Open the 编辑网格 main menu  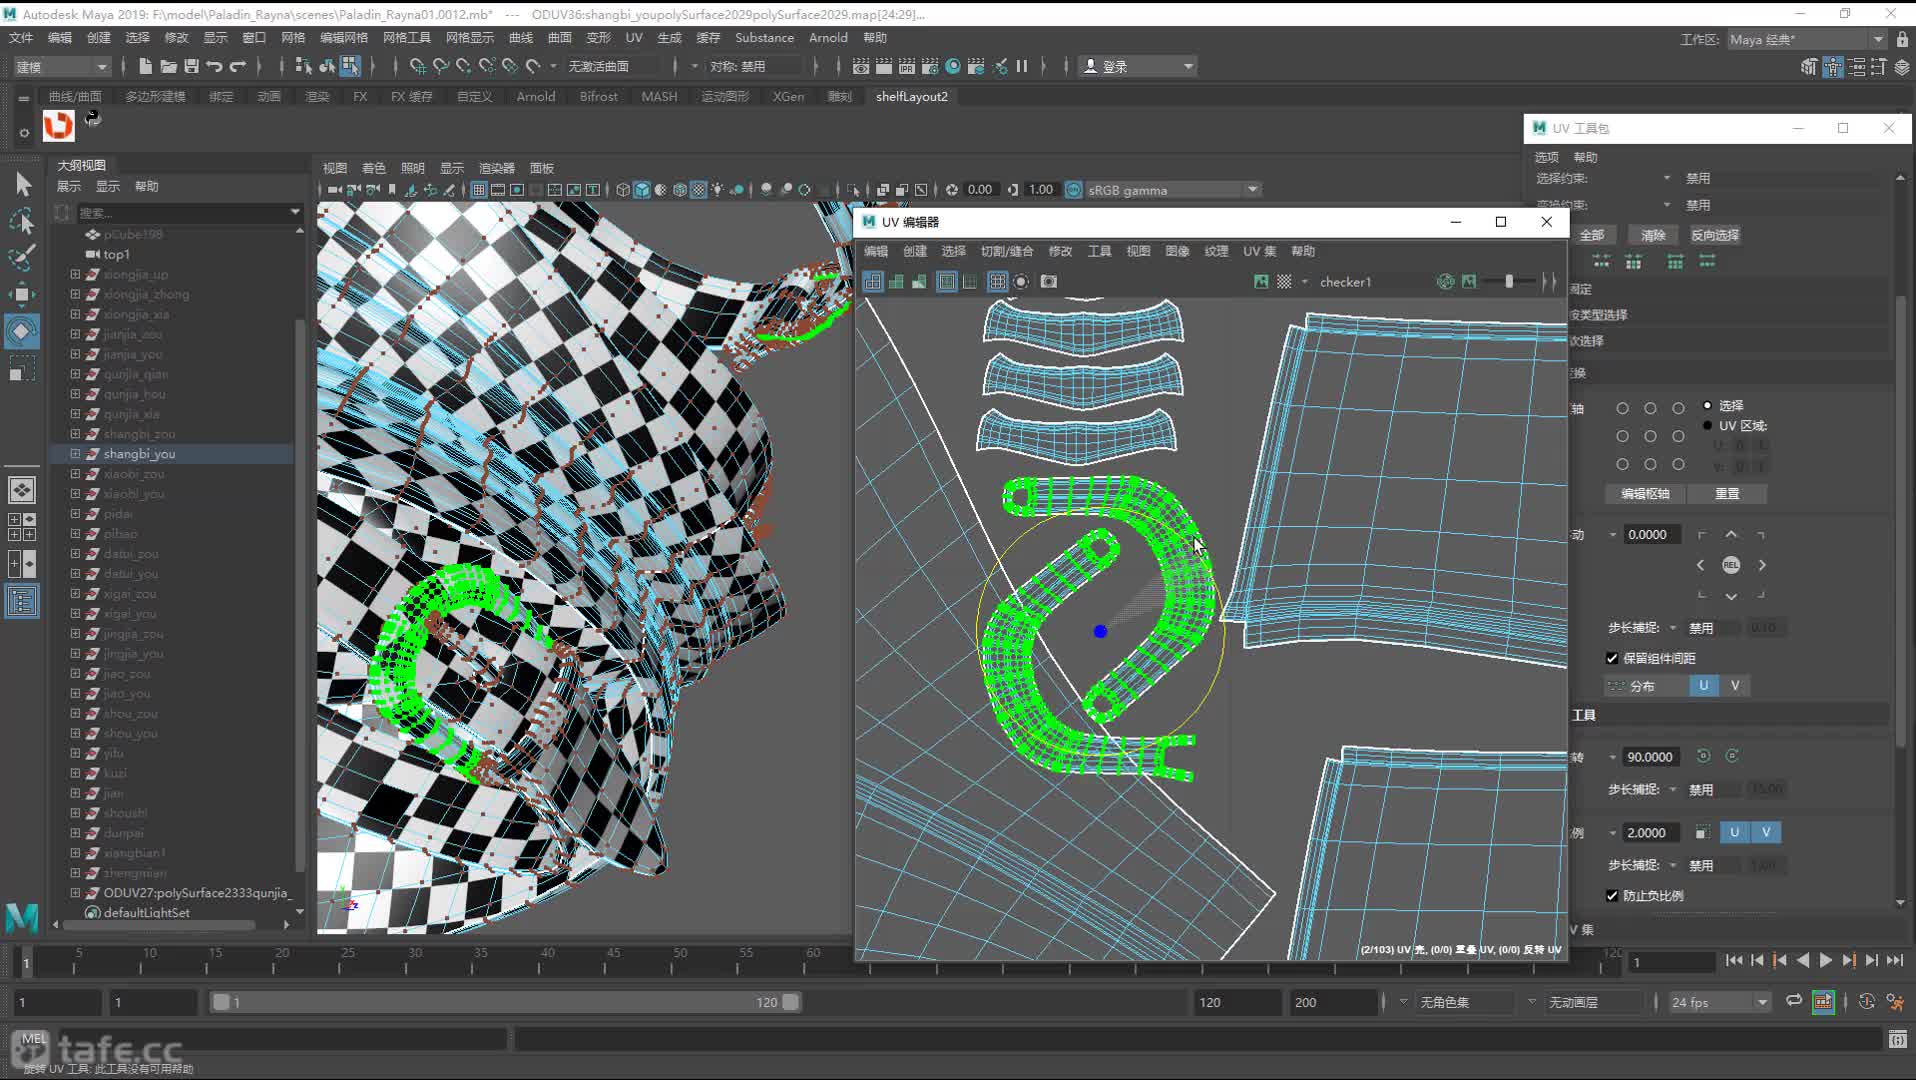343,38
